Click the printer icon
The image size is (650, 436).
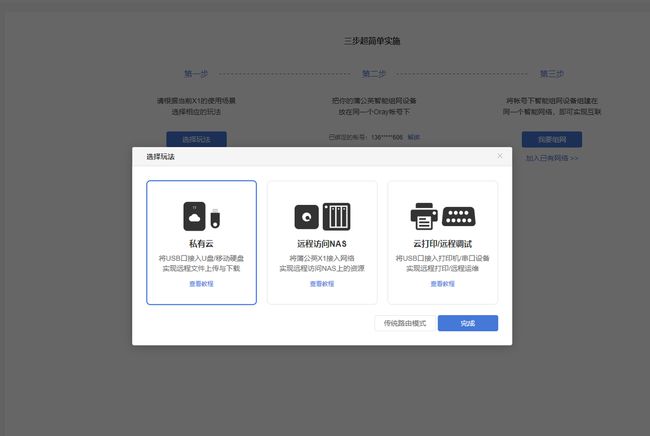(x=424, y=216)
